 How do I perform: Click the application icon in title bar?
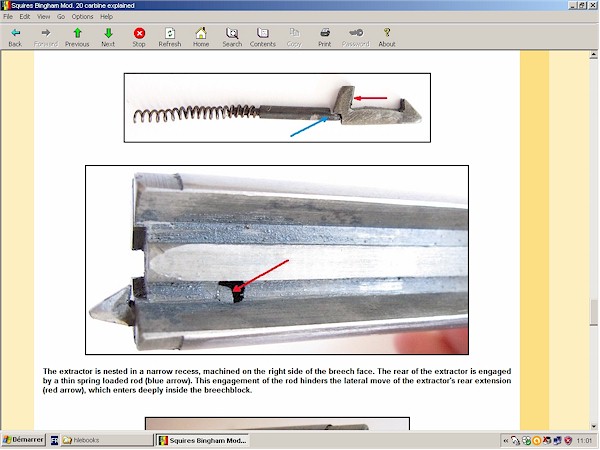tap(5, 5)
